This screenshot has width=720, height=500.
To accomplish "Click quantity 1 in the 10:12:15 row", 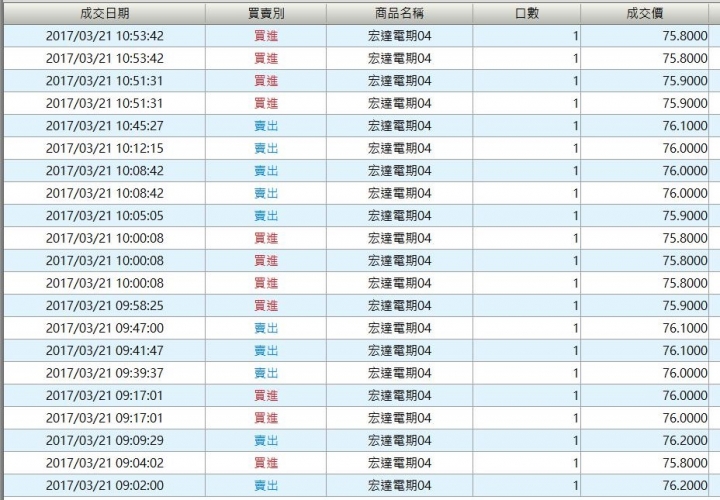I will click(575, 148).
